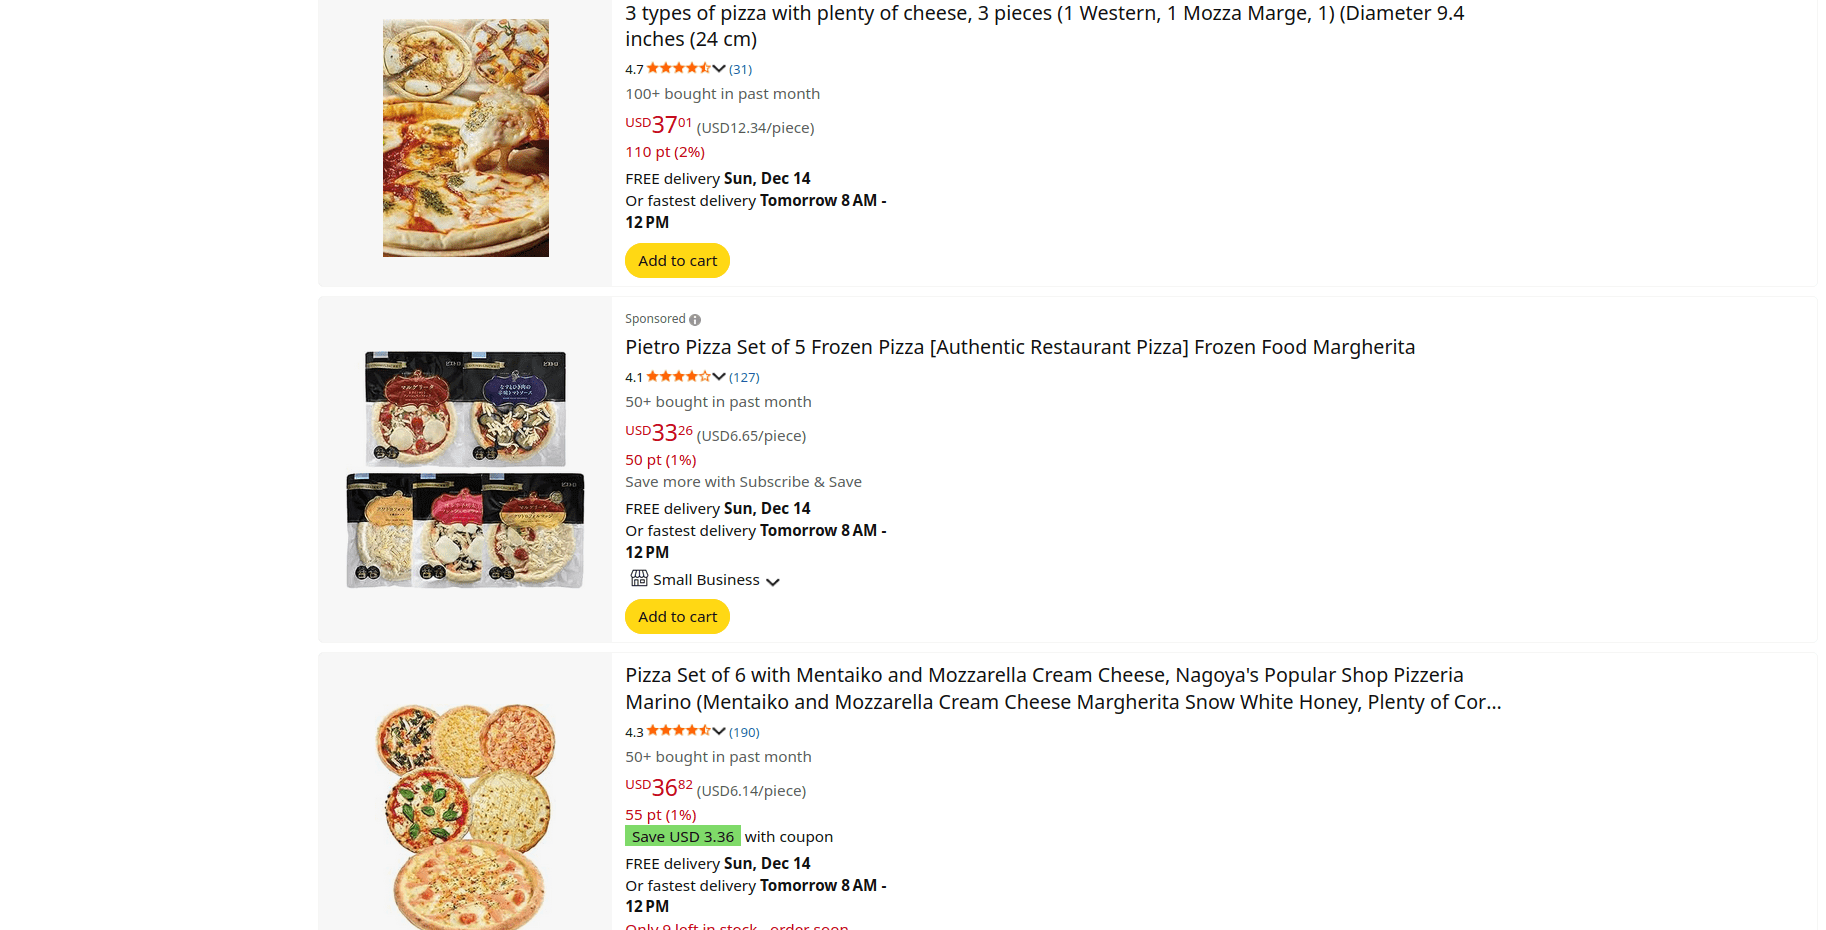View the 31 reviews link

pyautogui.click(x=740, y=69)
